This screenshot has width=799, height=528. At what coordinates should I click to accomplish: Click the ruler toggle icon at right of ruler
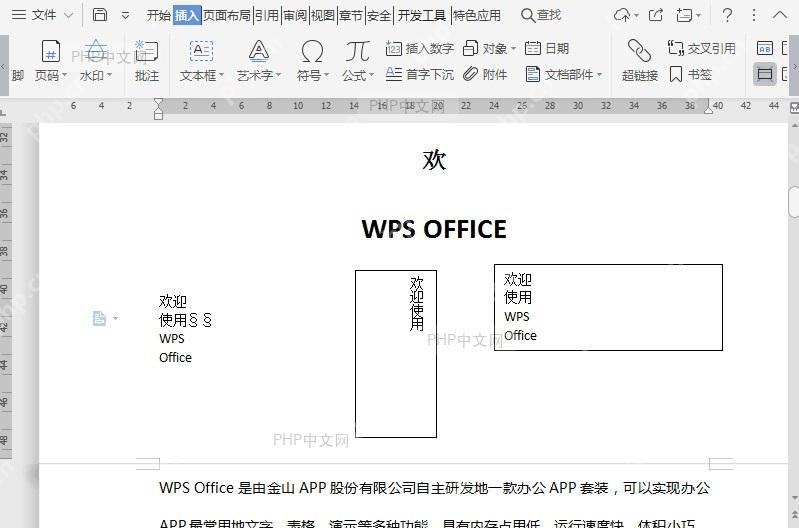coord(794,107)
